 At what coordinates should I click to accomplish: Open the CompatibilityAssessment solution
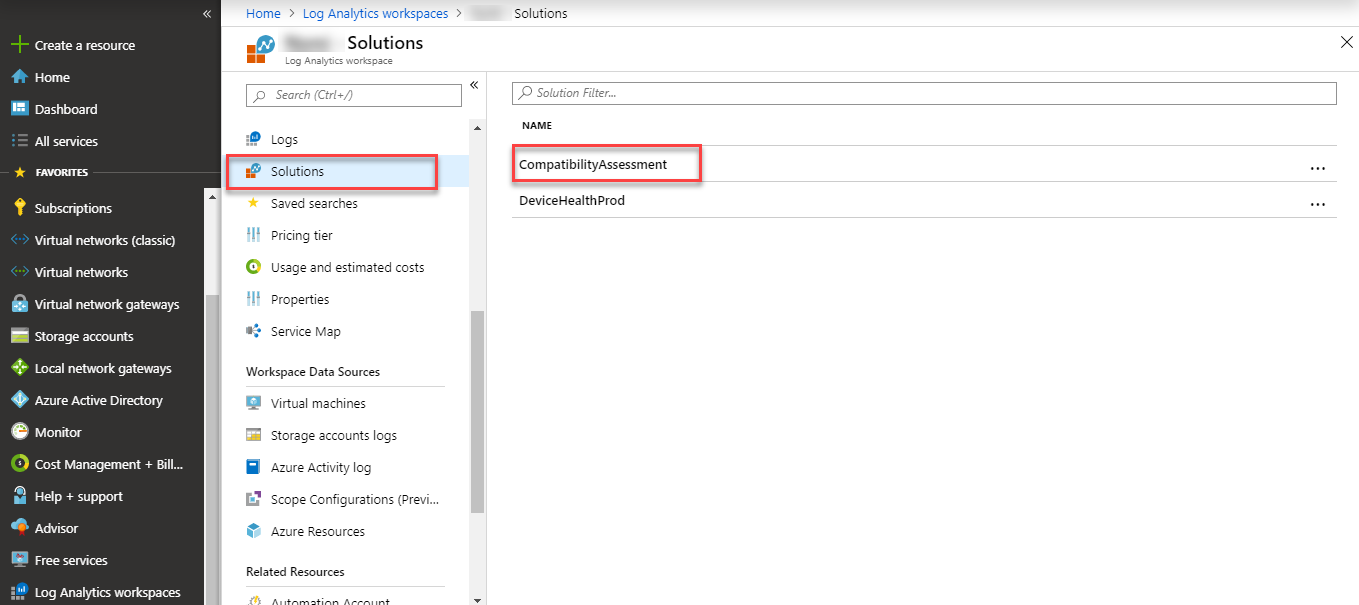(593, 164)
